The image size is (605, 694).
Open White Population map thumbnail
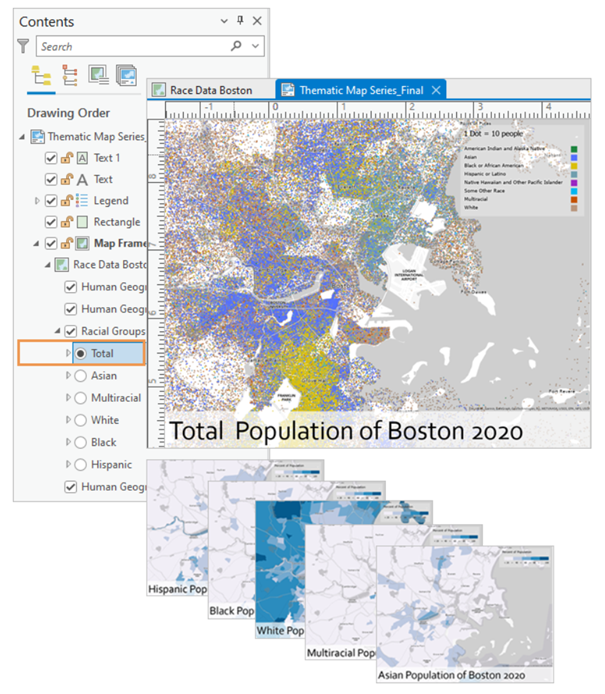click(280, 570)
